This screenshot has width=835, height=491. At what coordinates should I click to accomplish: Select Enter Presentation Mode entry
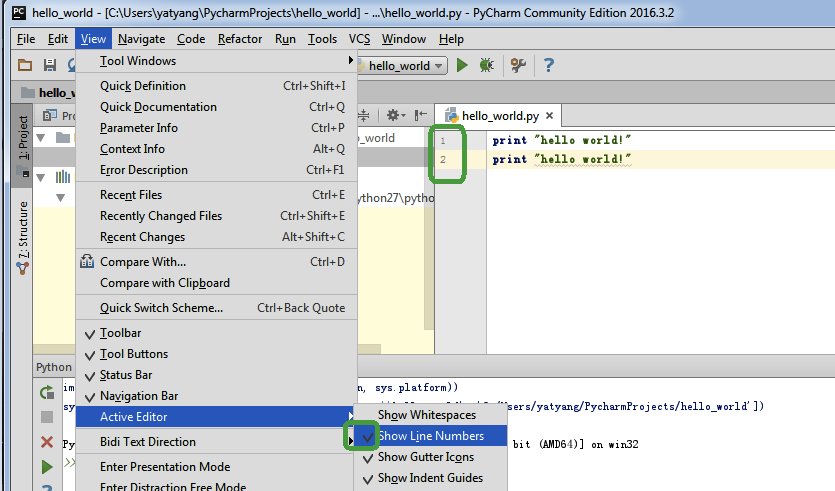(216, 467)
